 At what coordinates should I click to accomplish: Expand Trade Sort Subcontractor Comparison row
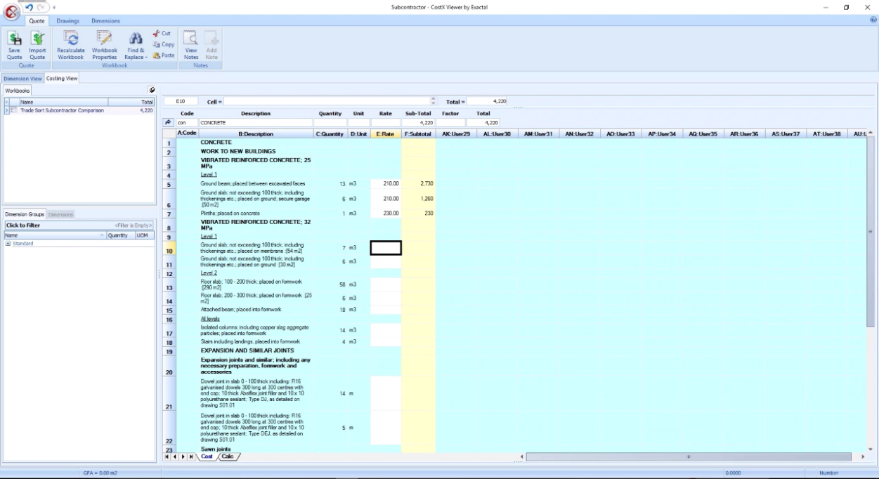coord(7,110)
